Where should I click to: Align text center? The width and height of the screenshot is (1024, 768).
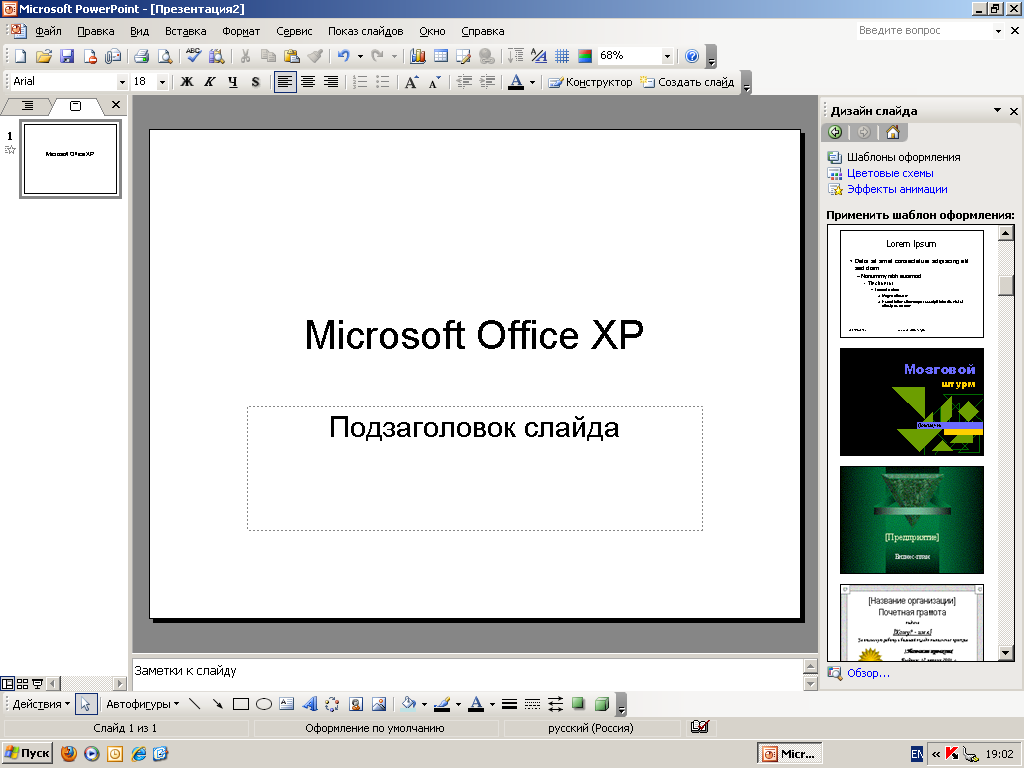click(308, 82)
